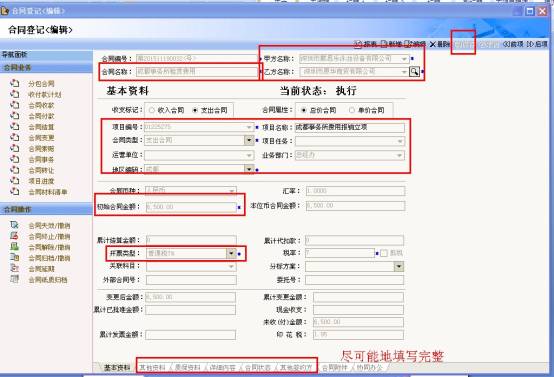
Task: Expand the 项目任务 dropdown
Action: pyautogui.click(x=400, y=141)
